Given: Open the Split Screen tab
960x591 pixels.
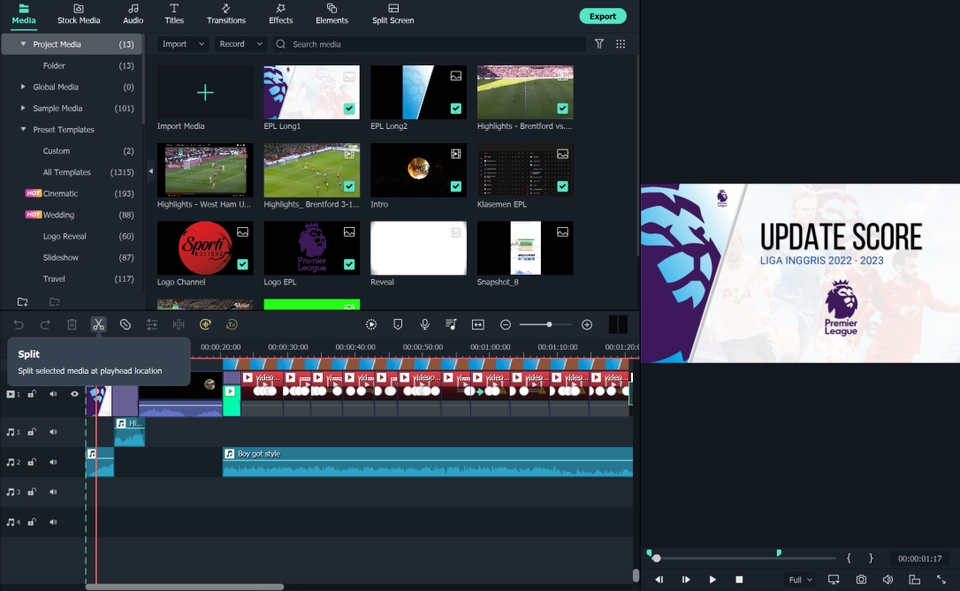Looking at the screenshot, I should click(393, 14).
